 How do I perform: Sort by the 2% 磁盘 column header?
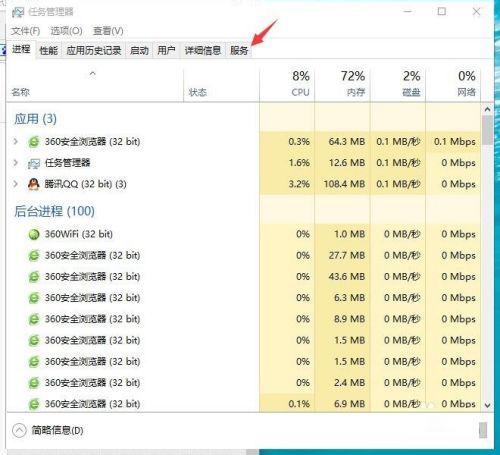click(x=398, y=85)
